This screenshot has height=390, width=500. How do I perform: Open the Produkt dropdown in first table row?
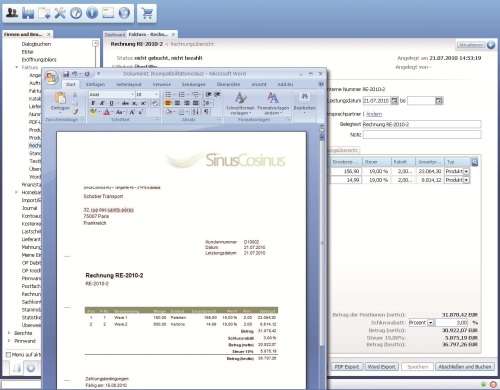tap(466, 171)
